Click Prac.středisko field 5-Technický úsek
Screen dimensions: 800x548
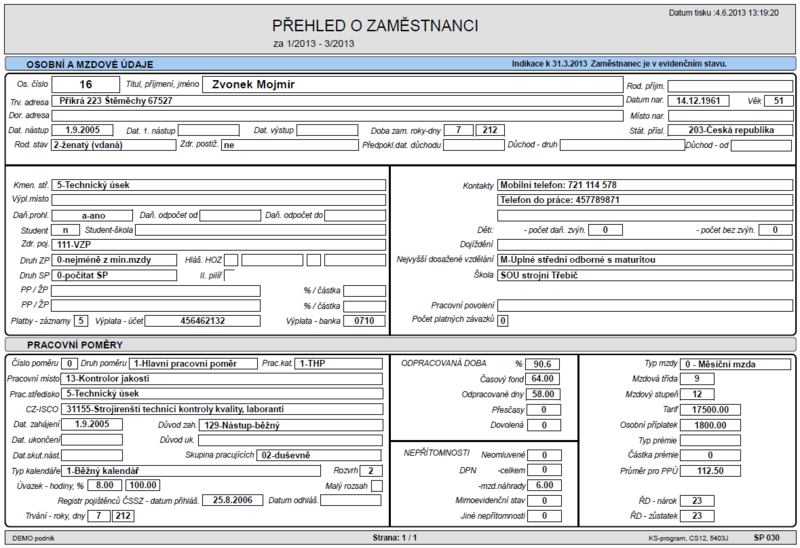point(221,394)
